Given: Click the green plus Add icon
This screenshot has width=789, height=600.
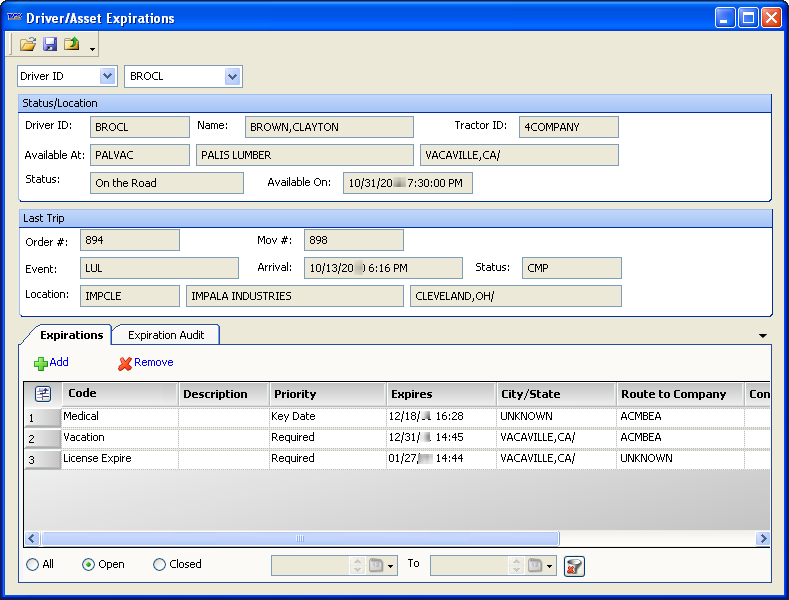Looking at the screenshot, I should click(x=41, y=363).
